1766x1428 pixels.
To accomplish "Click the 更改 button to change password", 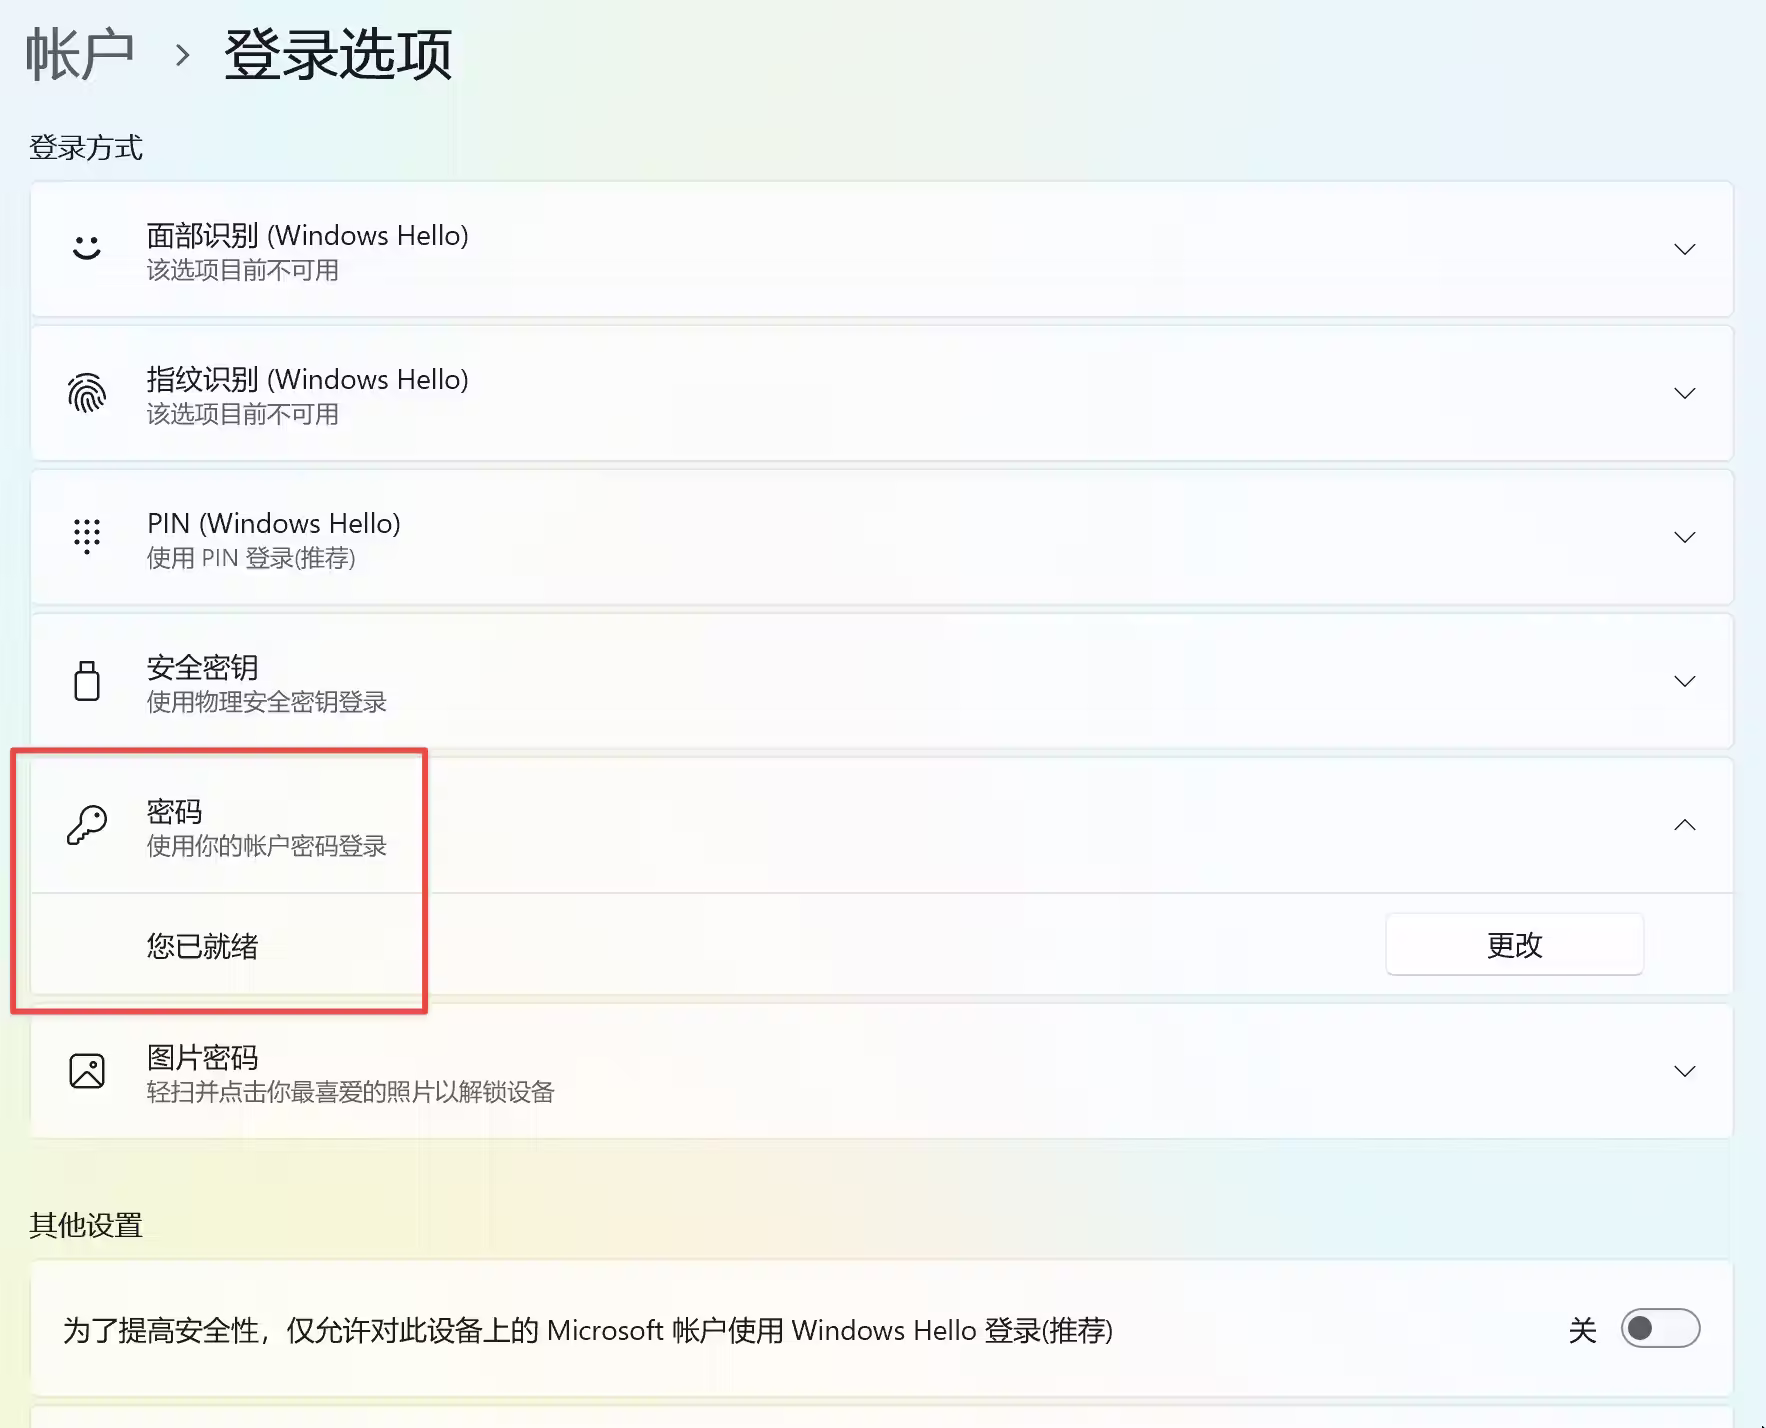I will pos(1513,945).
